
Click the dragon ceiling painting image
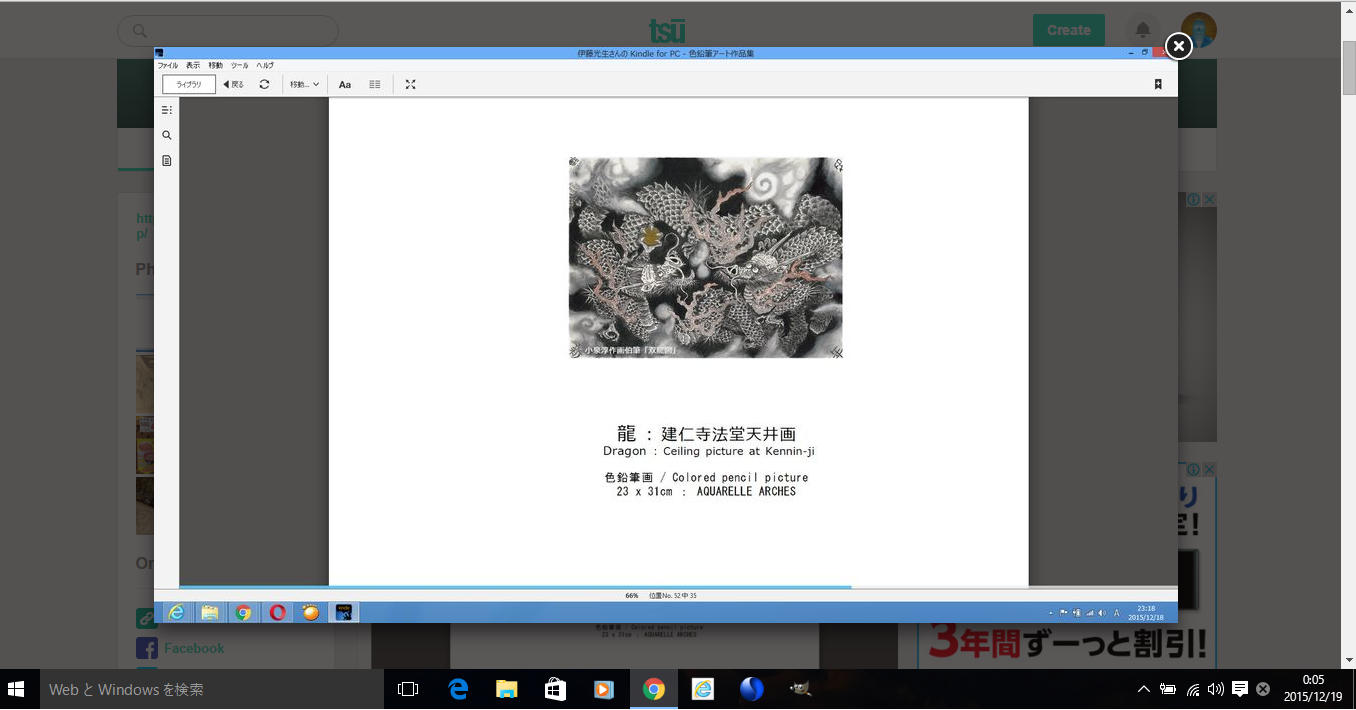tap(706, 258)
